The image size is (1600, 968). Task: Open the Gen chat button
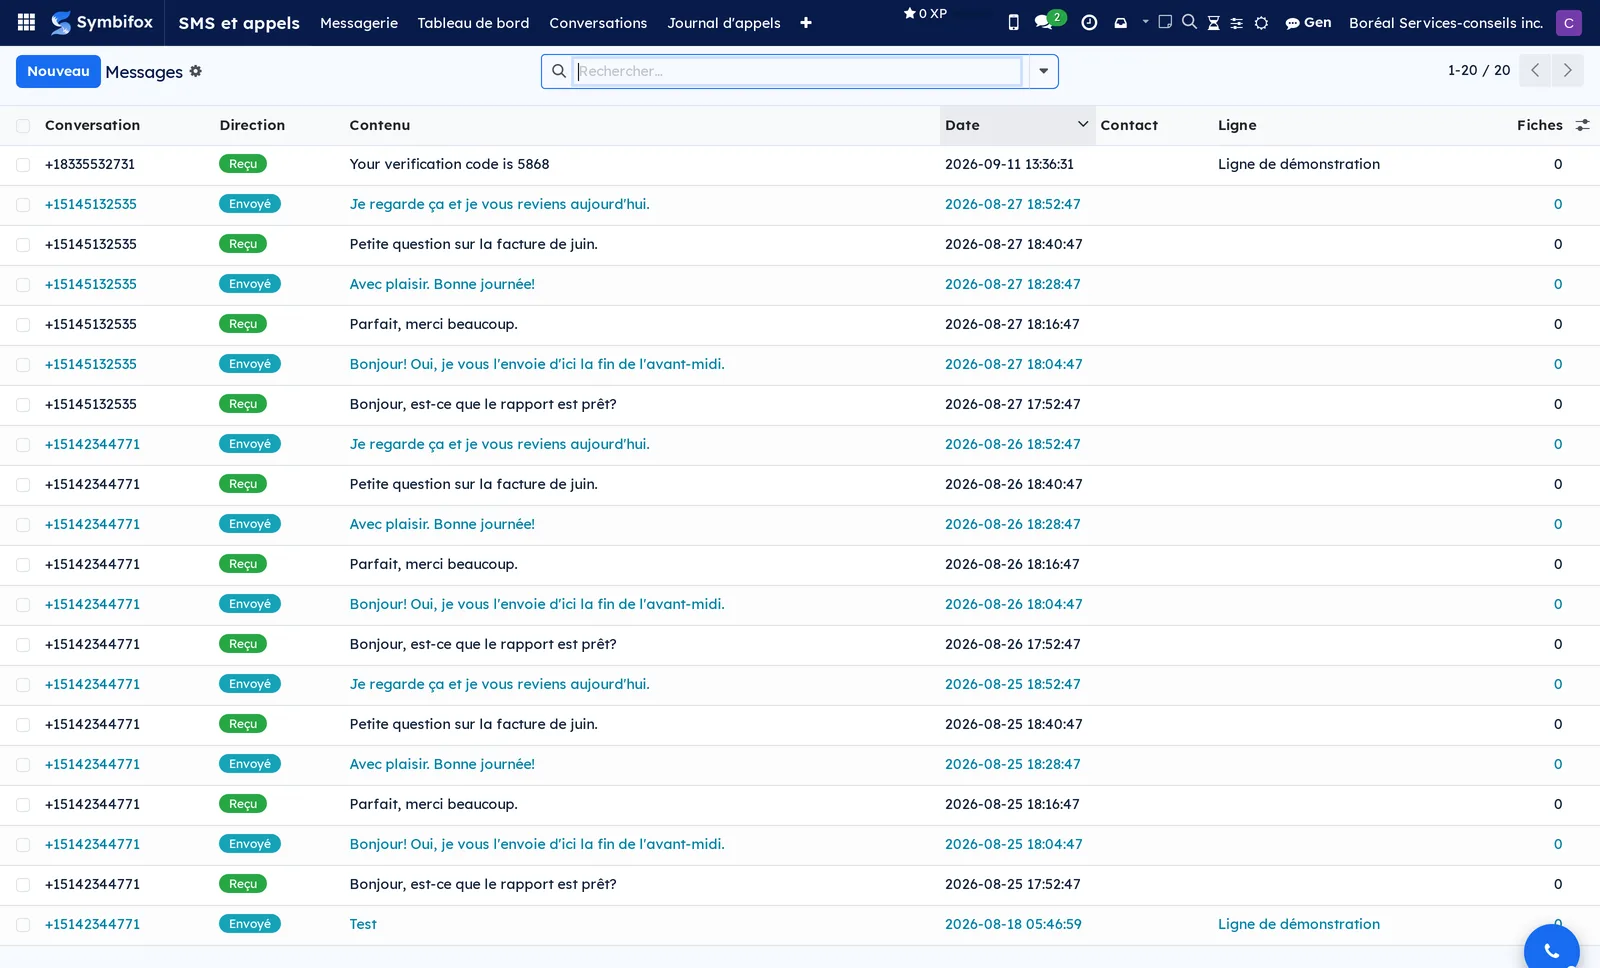tap(1308, 22)
